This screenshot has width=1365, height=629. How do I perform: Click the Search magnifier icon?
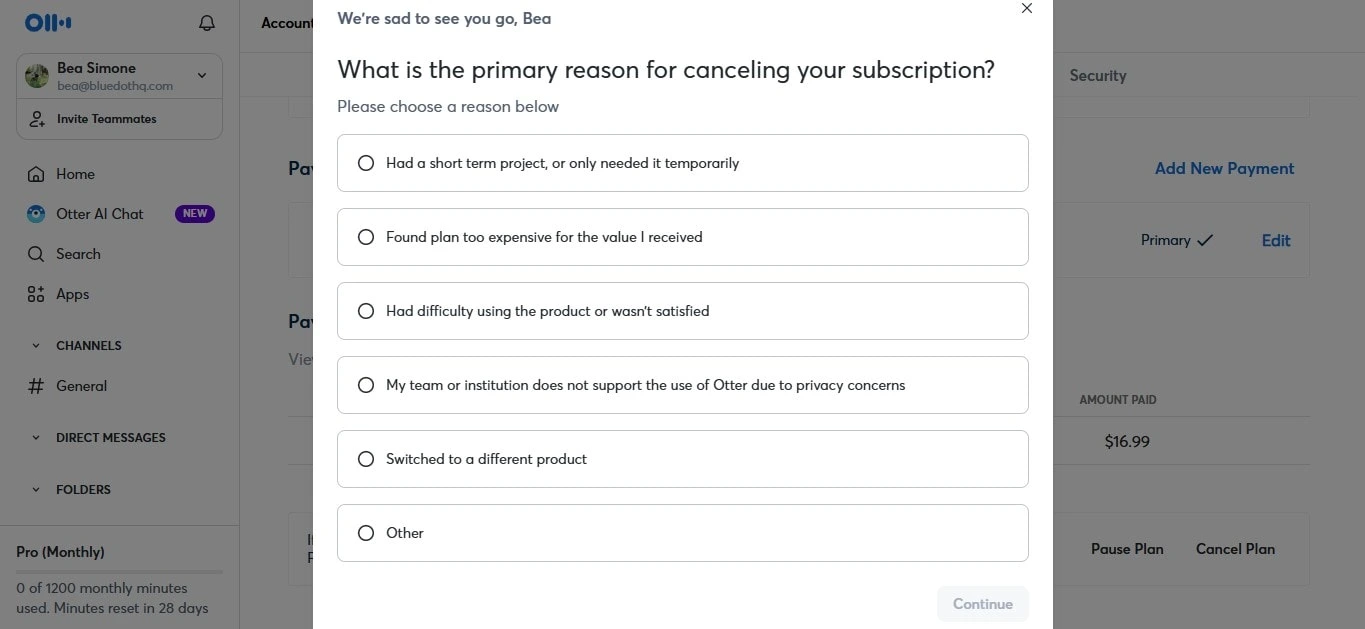[x=36, y=254]
